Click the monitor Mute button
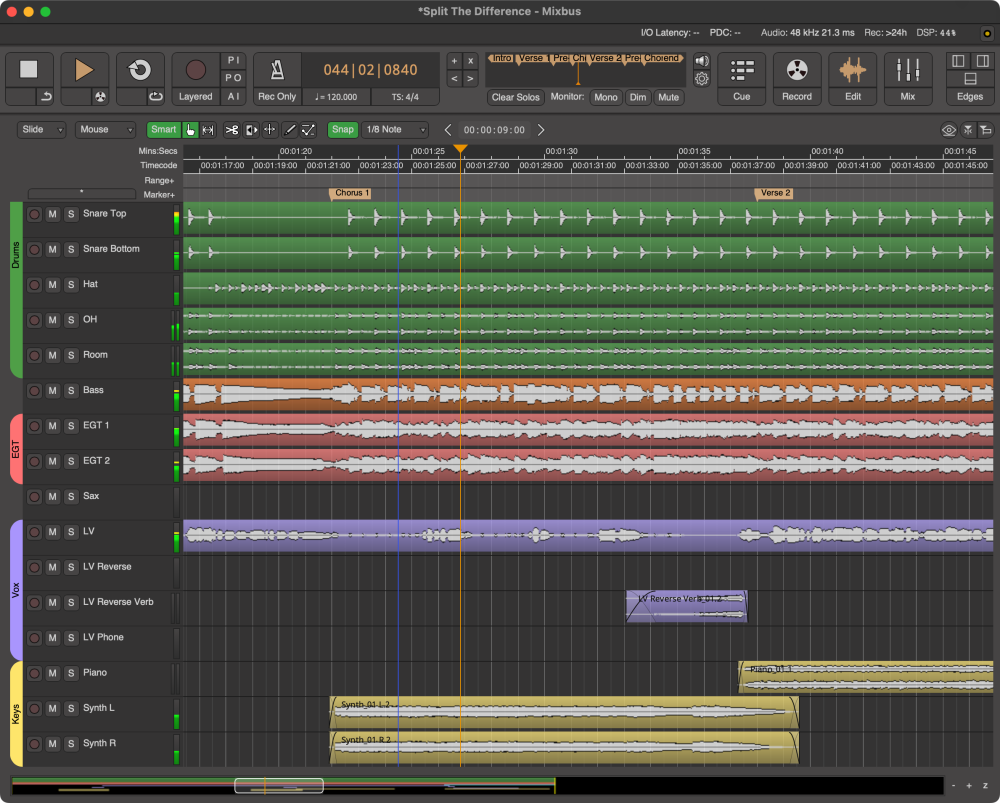1000x803 pixels. [x=668, y=97]
